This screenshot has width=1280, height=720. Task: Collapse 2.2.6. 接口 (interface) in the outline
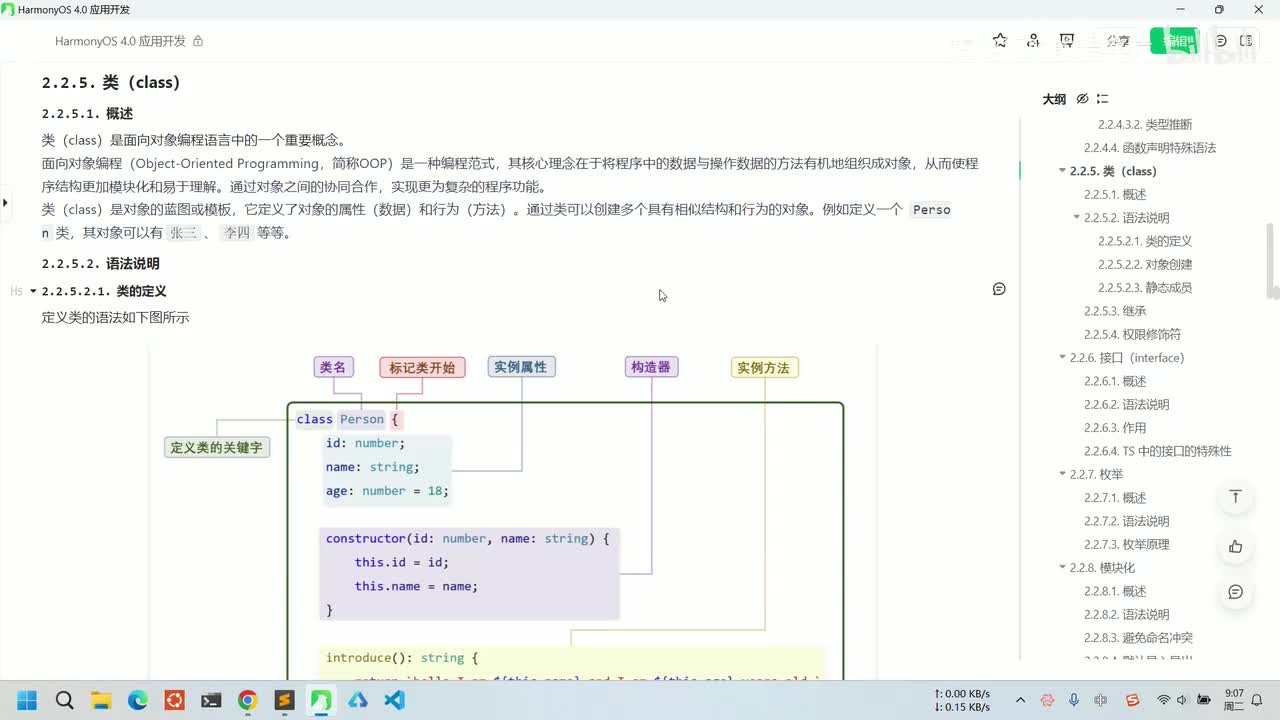point(1062,358)
